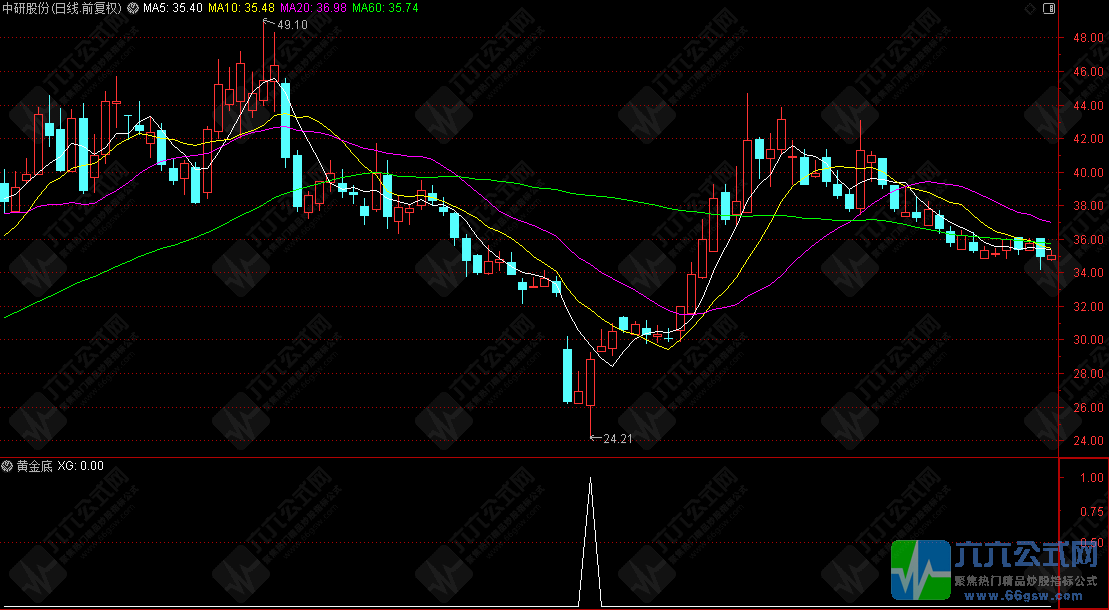1109x610 pixels.
Task: Open the settings icon beside 黄金底
Action: pos(8,466)
